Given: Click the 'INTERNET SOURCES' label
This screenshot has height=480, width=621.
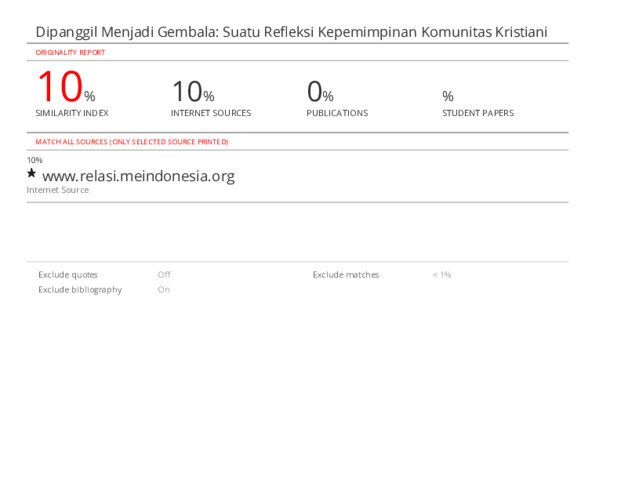Looking at the screenshot, I should pyautogui.click(x=210, y=113).
